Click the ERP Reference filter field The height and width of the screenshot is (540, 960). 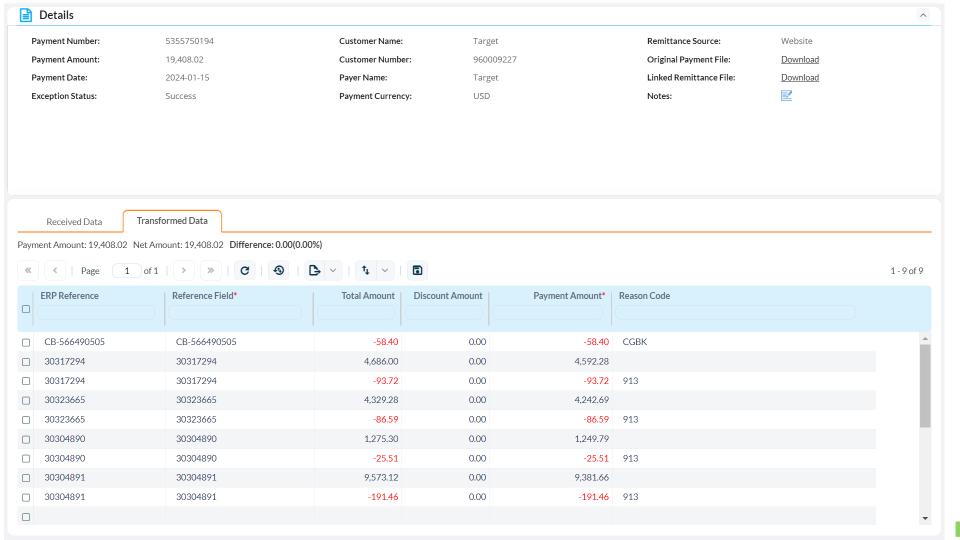click(x=98, y=313)
